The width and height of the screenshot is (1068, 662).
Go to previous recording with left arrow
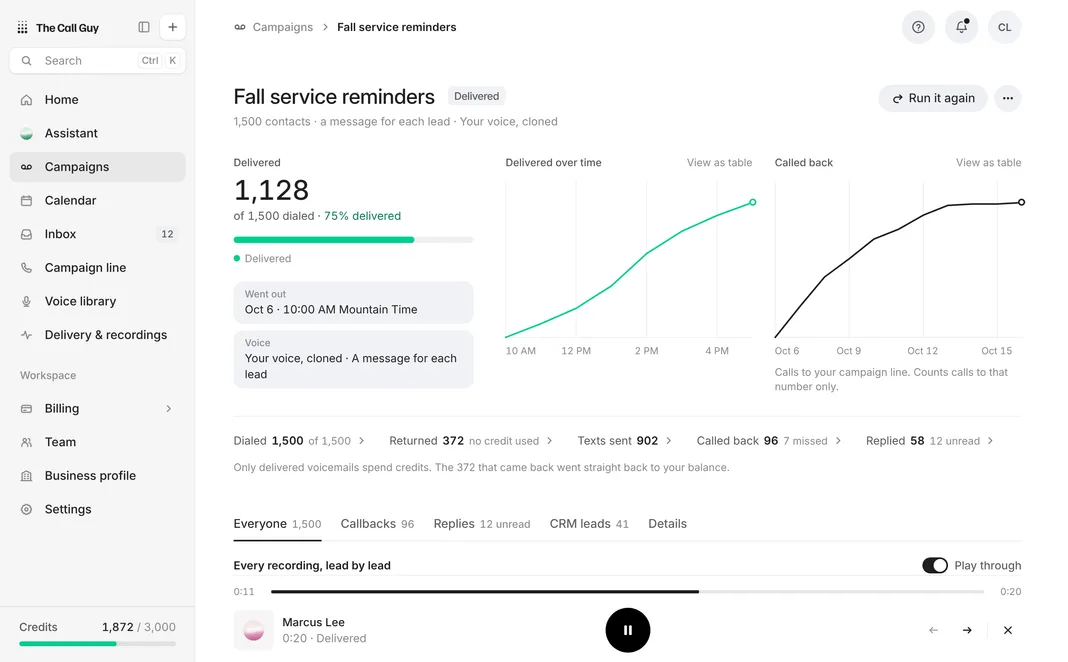coord(933,630)
